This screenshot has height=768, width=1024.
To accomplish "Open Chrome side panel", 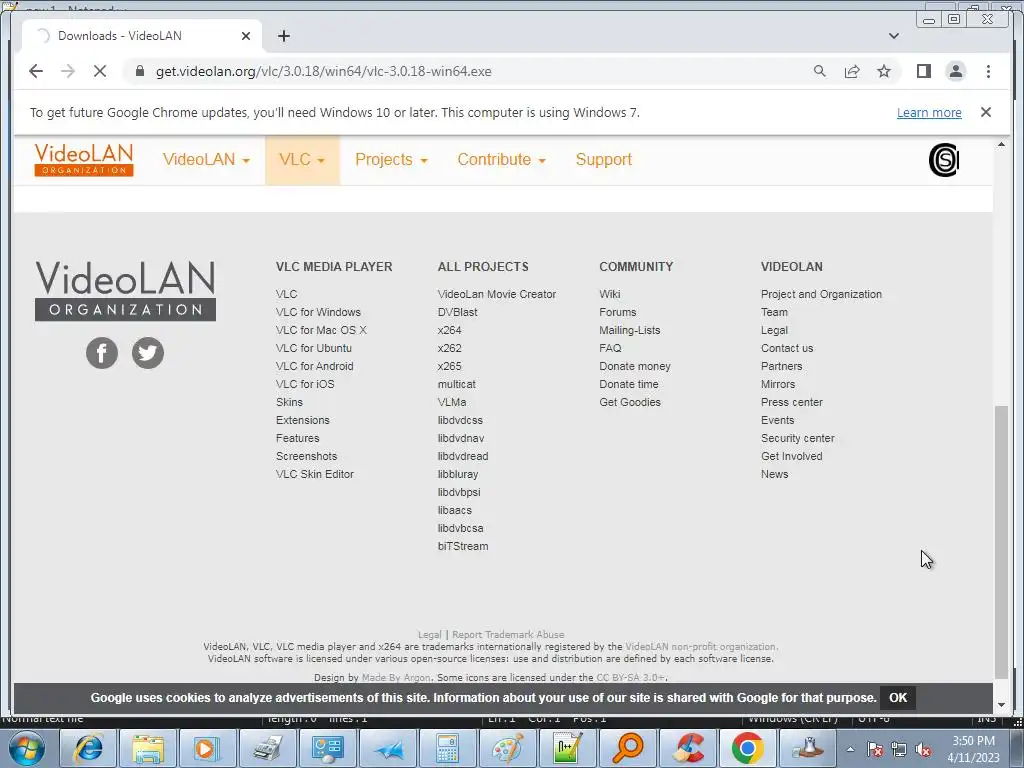I will [x=923, y=71].
